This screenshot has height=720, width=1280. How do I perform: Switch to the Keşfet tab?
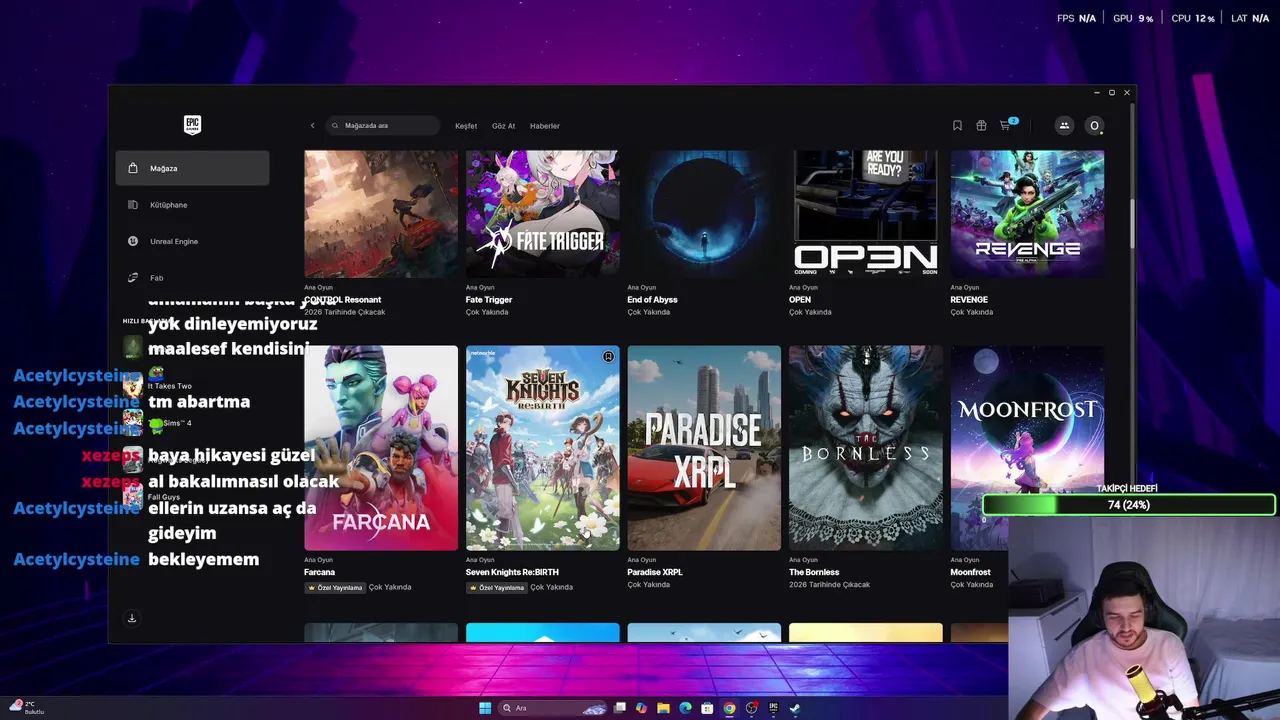coord(466,126)
